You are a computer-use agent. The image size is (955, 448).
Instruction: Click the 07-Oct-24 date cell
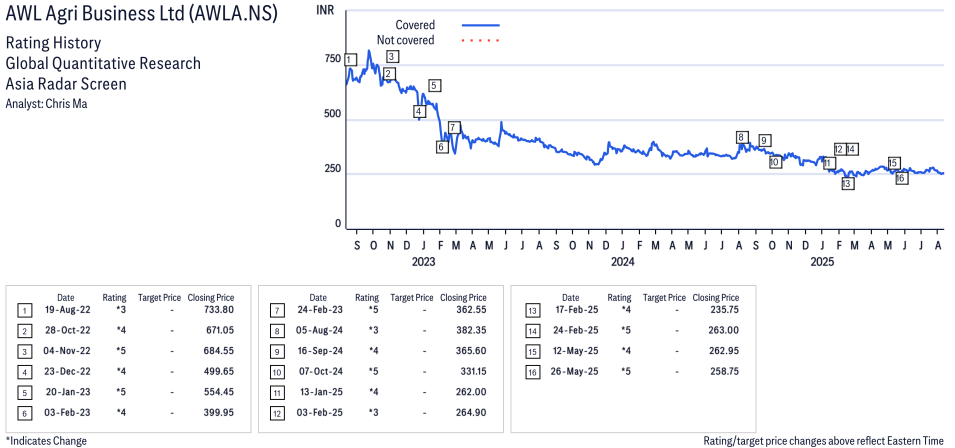click(x=319, y=371)
